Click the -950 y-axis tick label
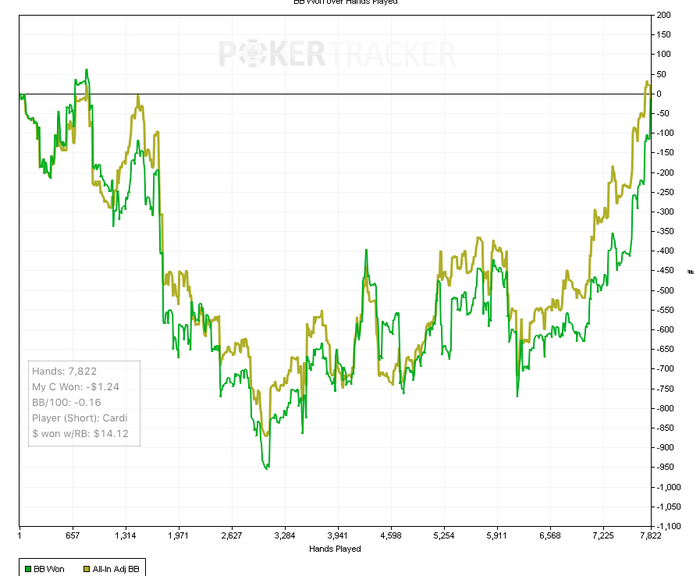Screen dimensions: 700x576 point(665,467)
